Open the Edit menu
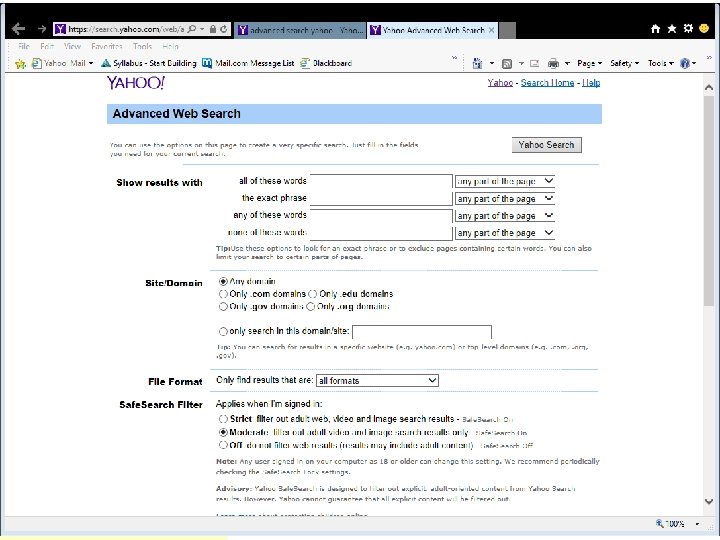 pos(47,46)
